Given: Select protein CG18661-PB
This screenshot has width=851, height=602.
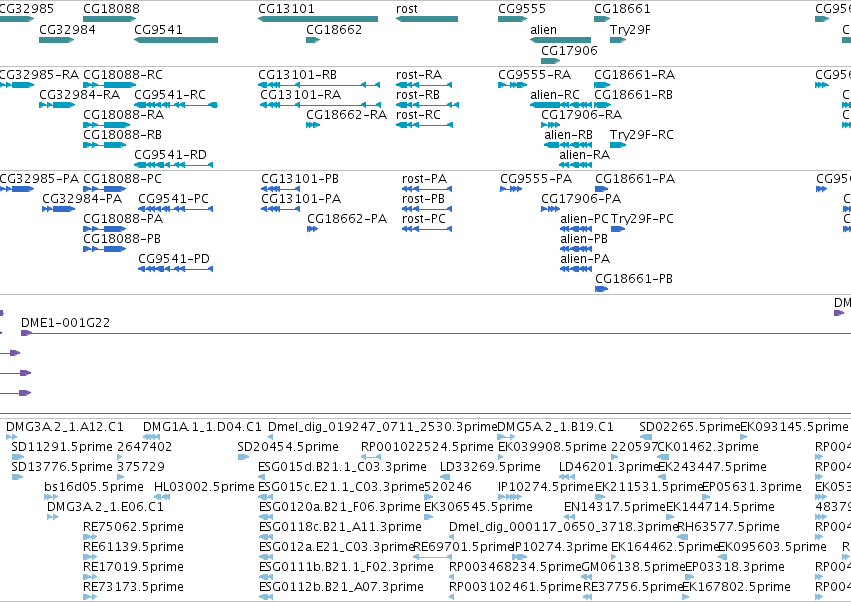Looking at the screenshot, I should (x=634, y=278).
